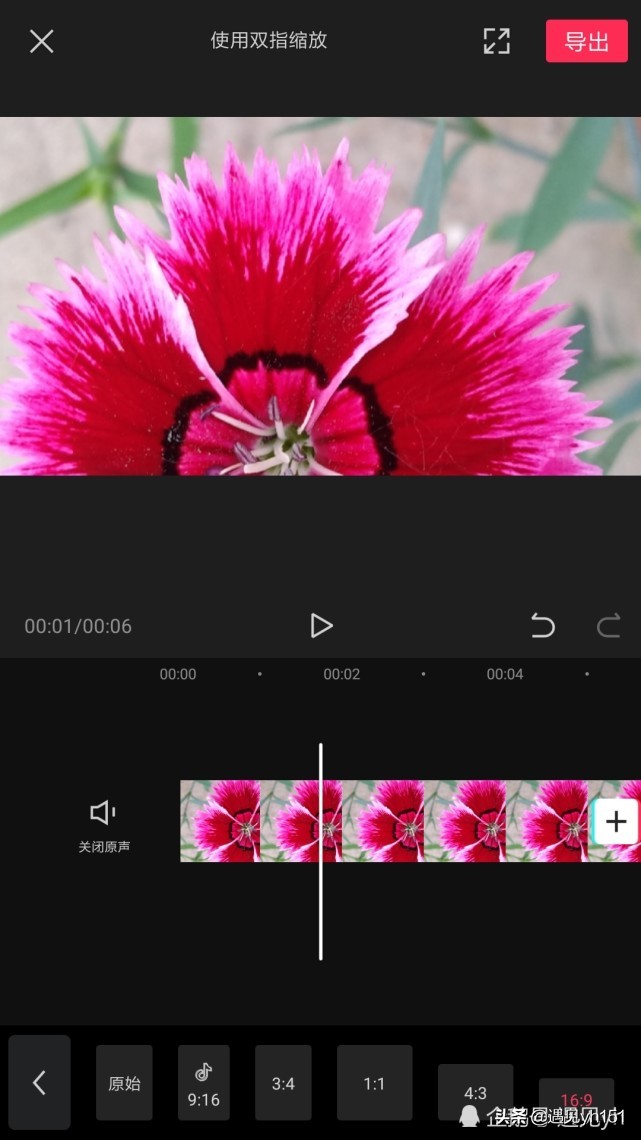641x1140 pixels.
Task: Select the 4:3 aspect ratio
Action: (475, 1093)
